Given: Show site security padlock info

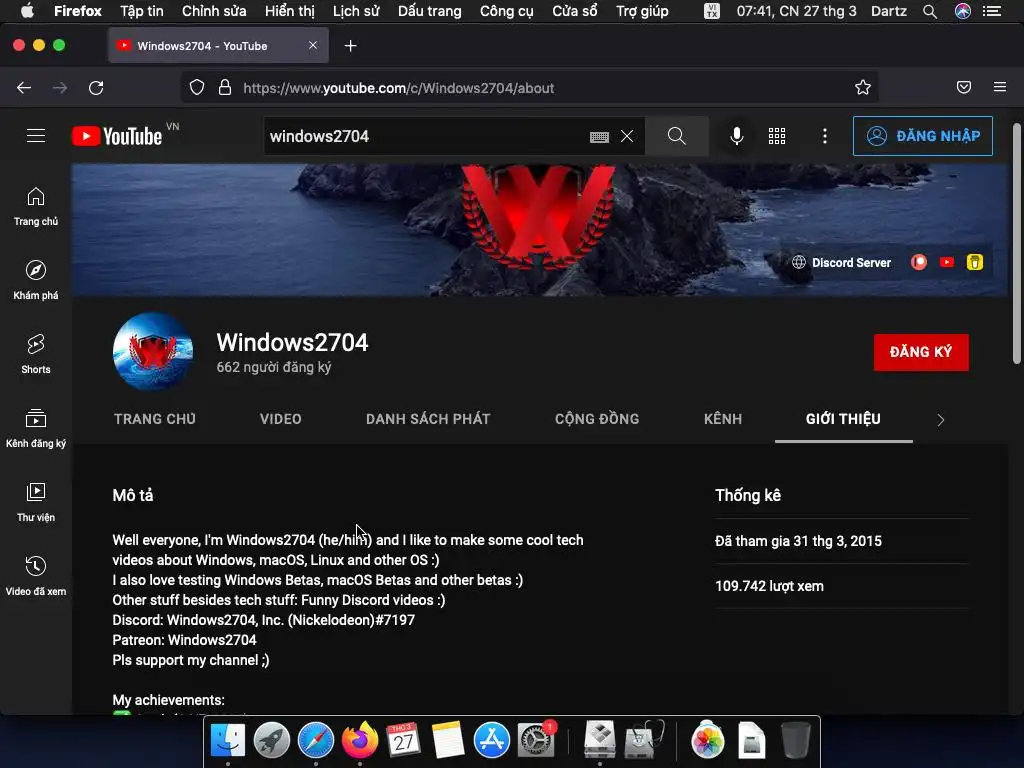Looking at the screenshot, I should [225, 88].
